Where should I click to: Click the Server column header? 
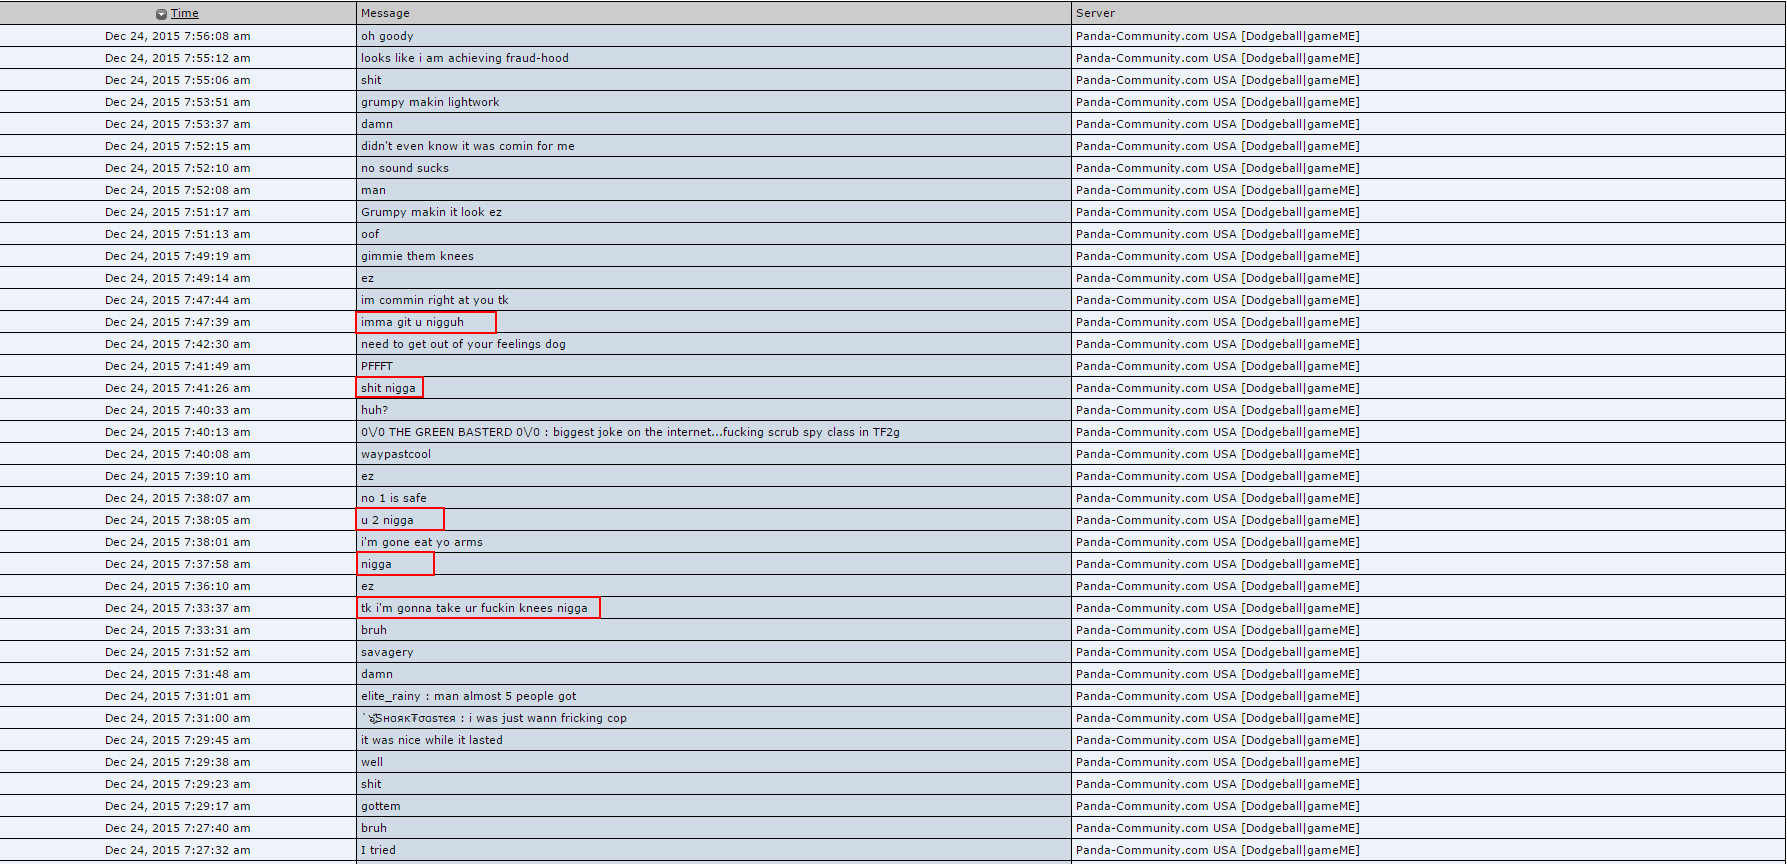click(x=1095, y=13)
